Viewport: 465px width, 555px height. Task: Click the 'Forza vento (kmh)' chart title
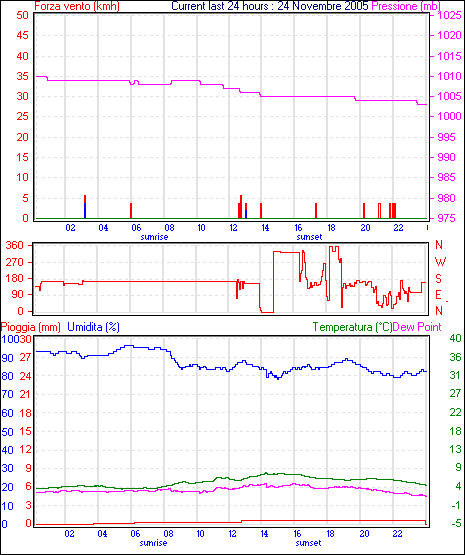pyautogui.click(x=77, y=6)
